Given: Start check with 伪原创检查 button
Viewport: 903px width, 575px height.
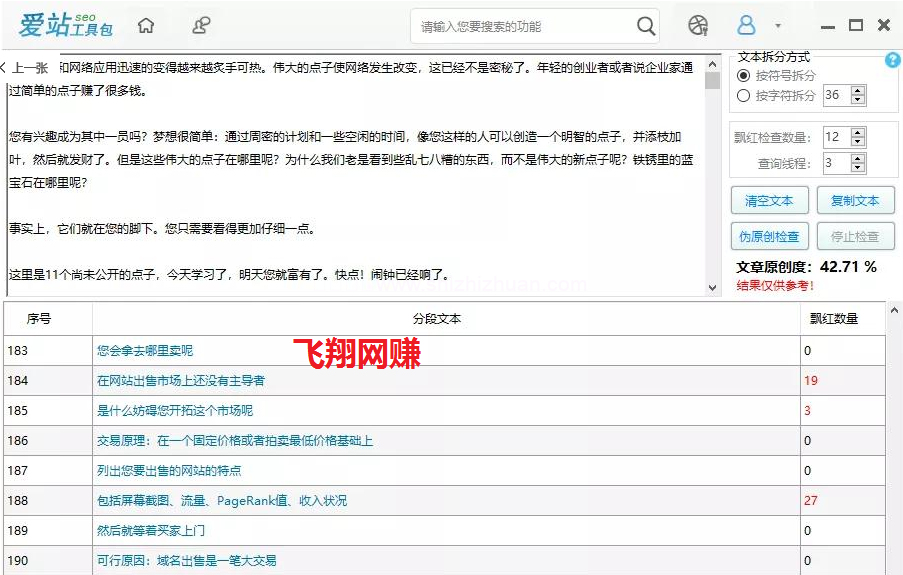Looking at the screenshot, I should click(x=769, y=237).
